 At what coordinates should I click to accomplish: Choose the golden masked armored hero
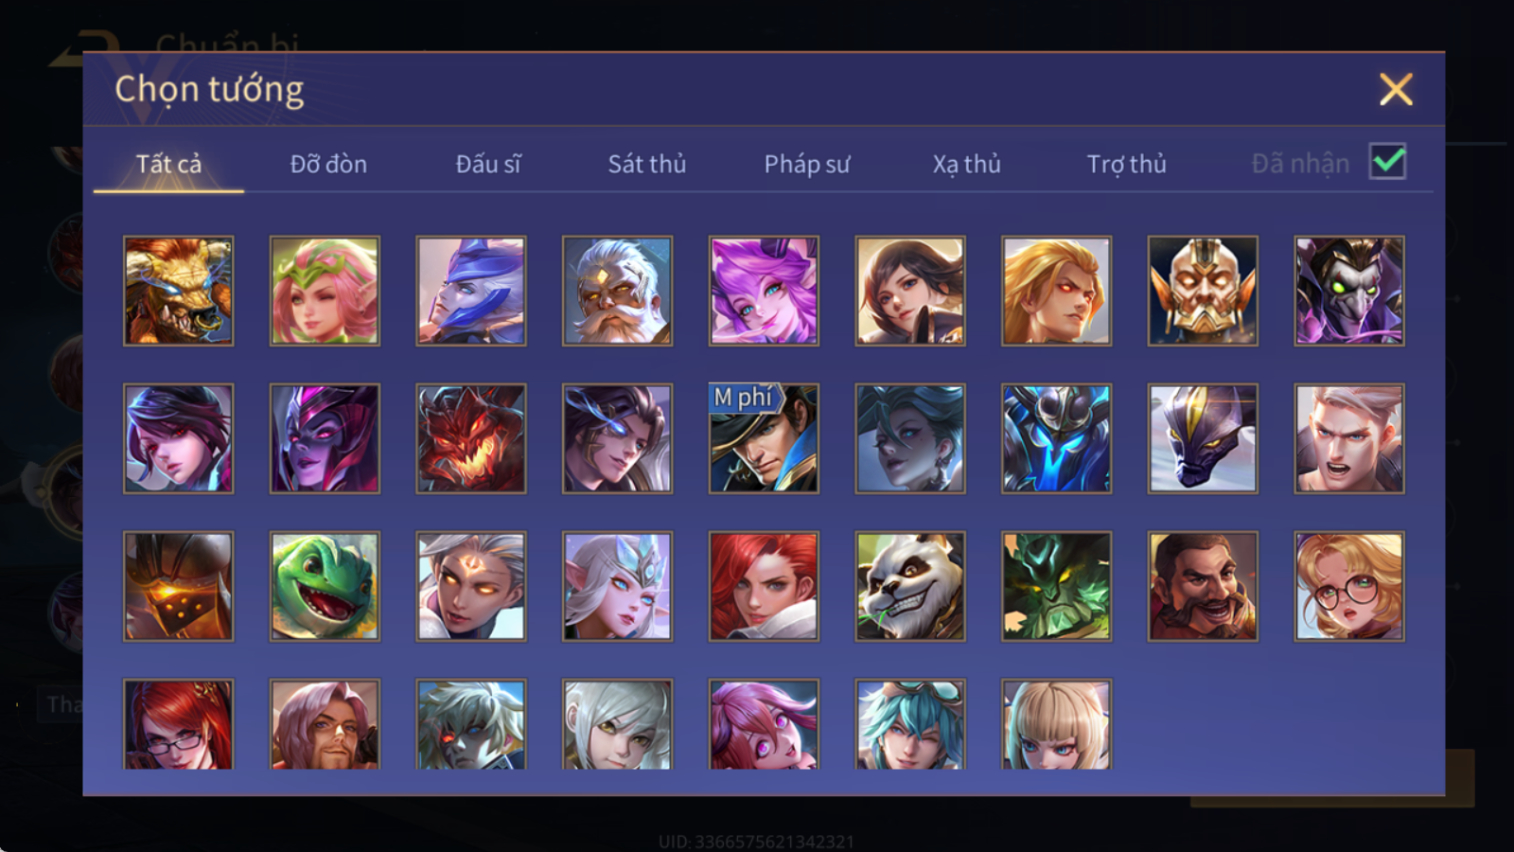(1203, 291)
